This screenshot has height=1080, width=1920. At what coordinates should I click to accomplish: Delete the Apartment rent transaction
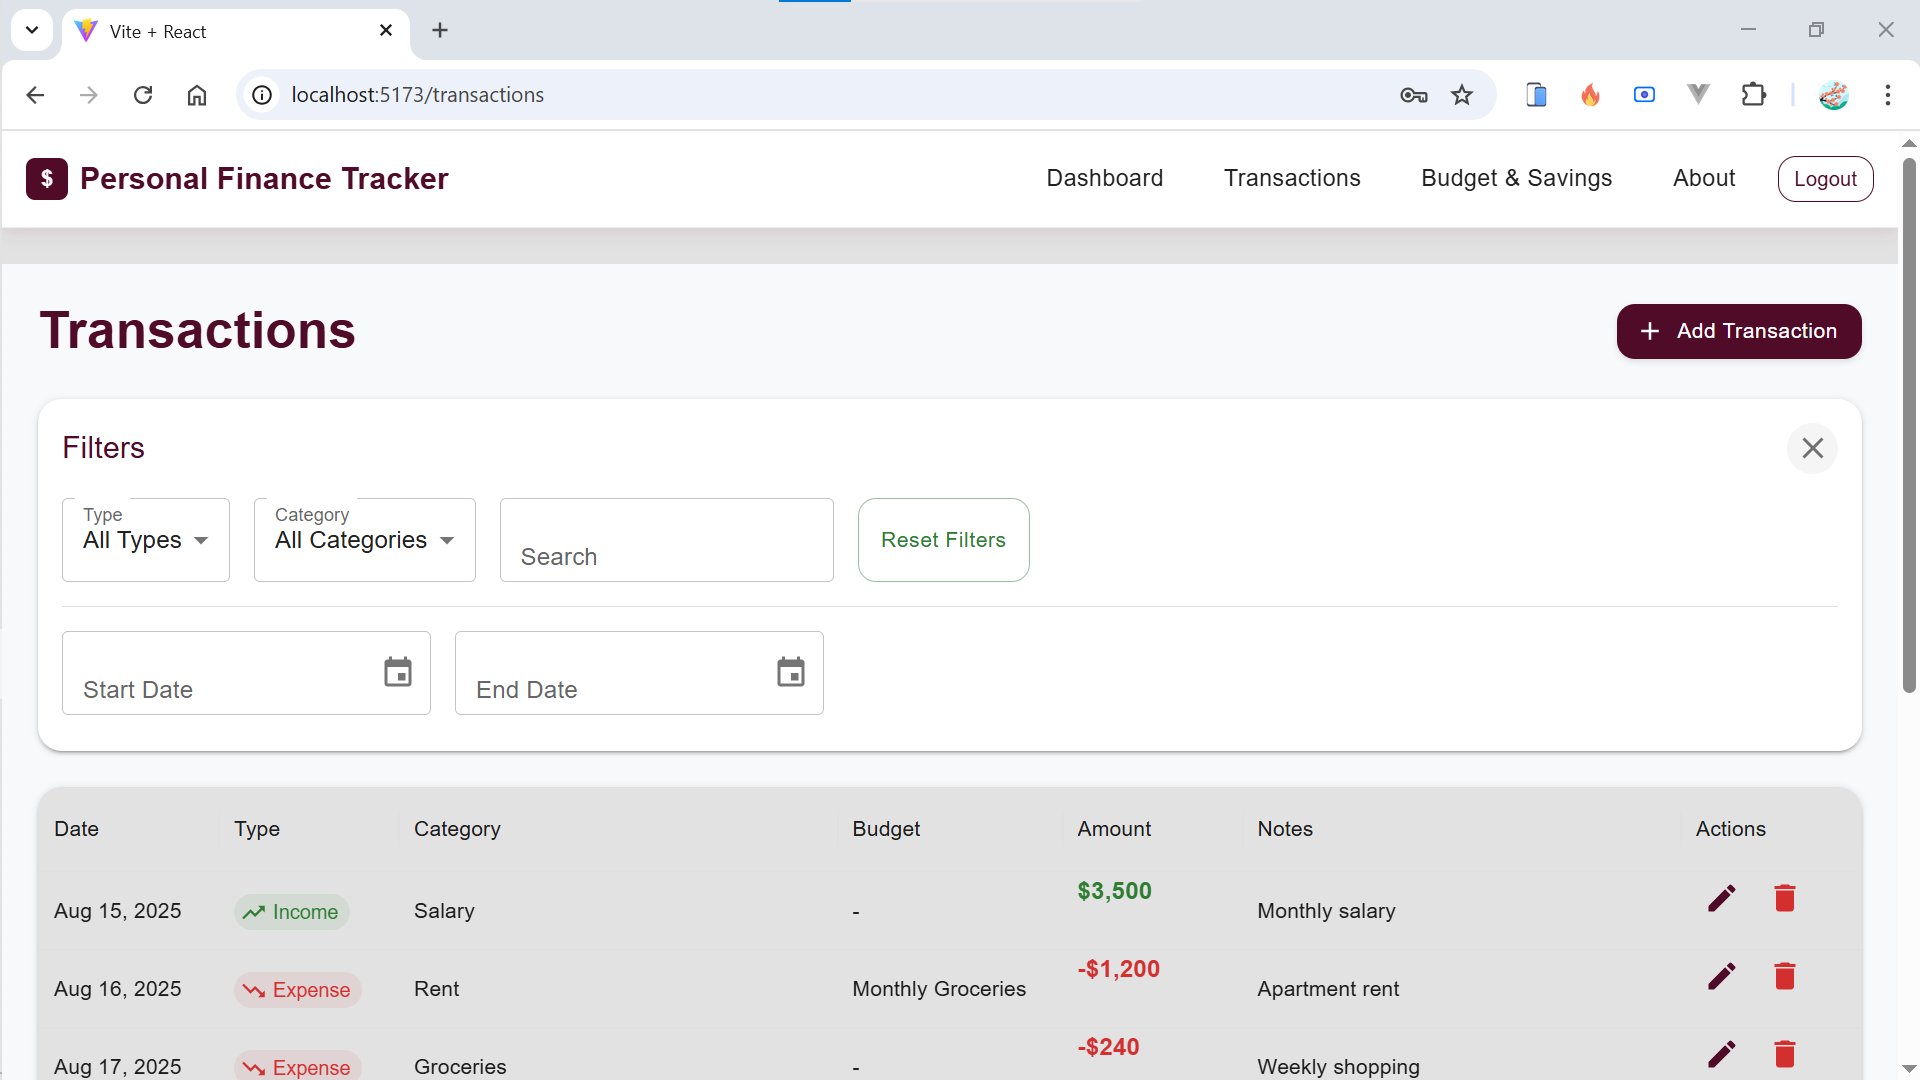[1785, 976]
